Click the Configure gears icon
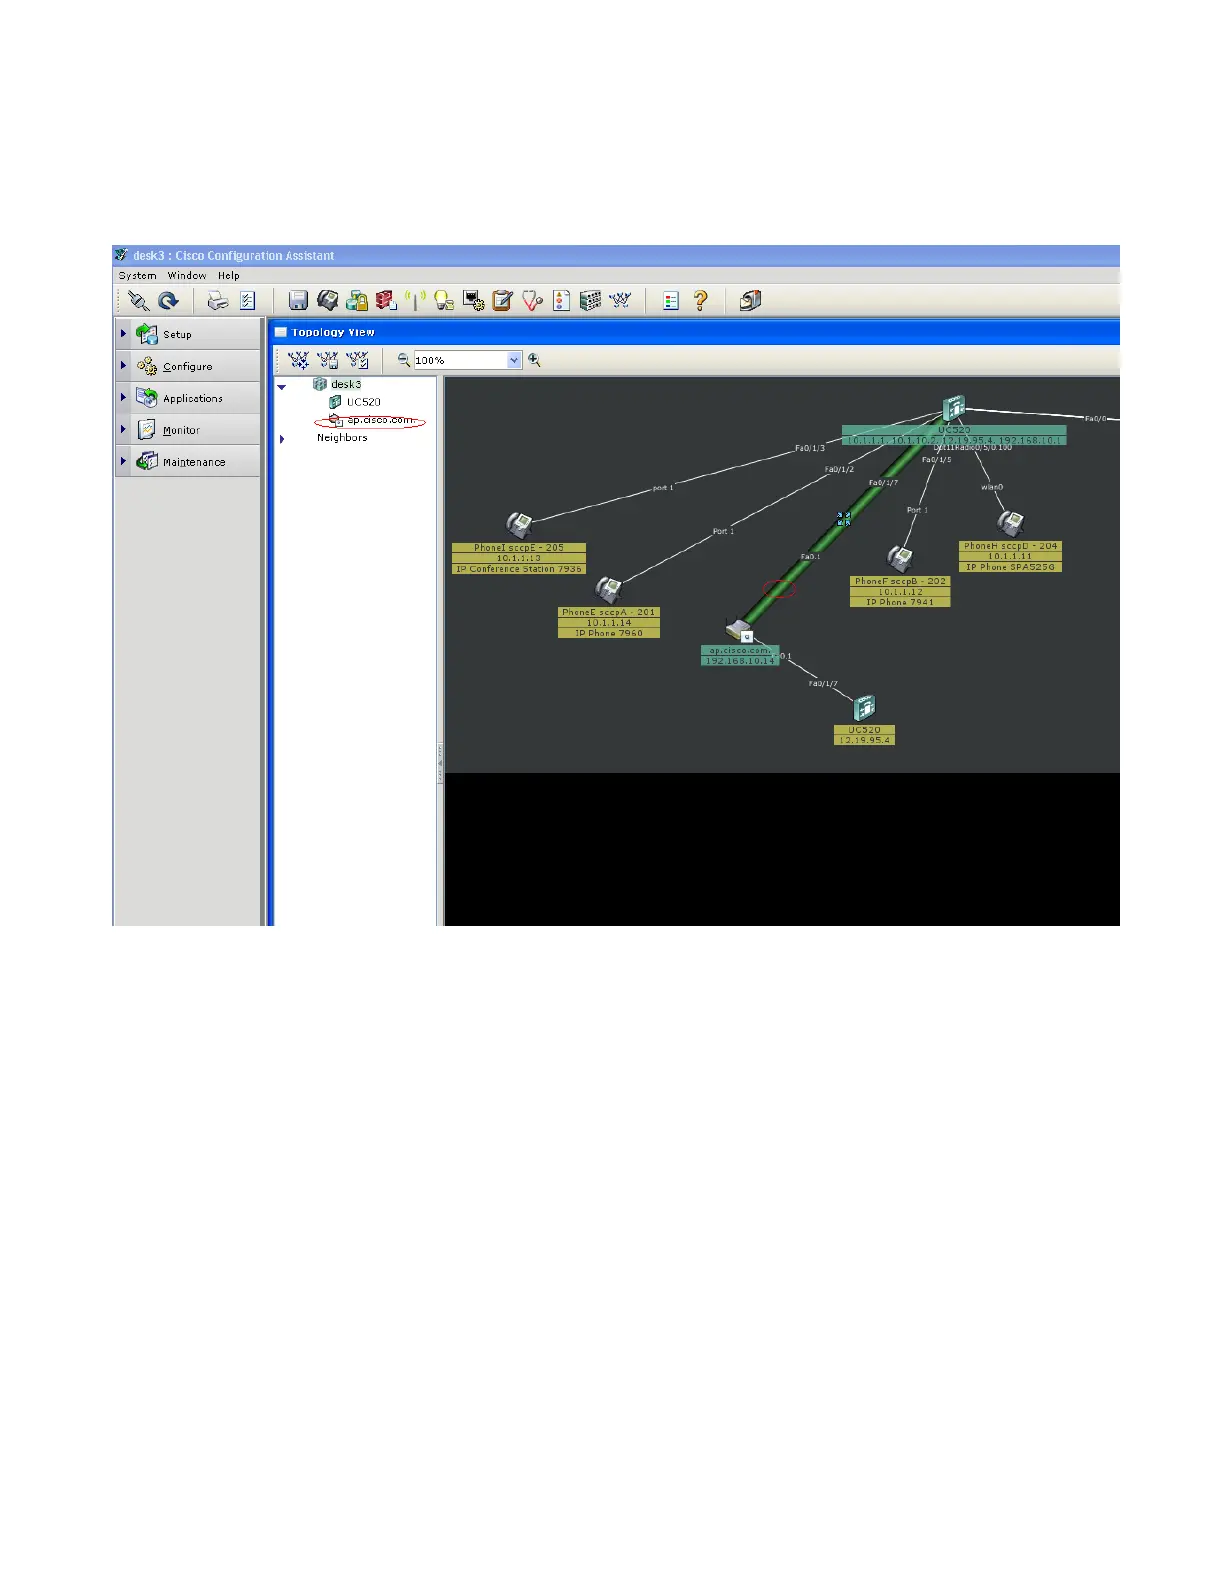 coord(147,366)
